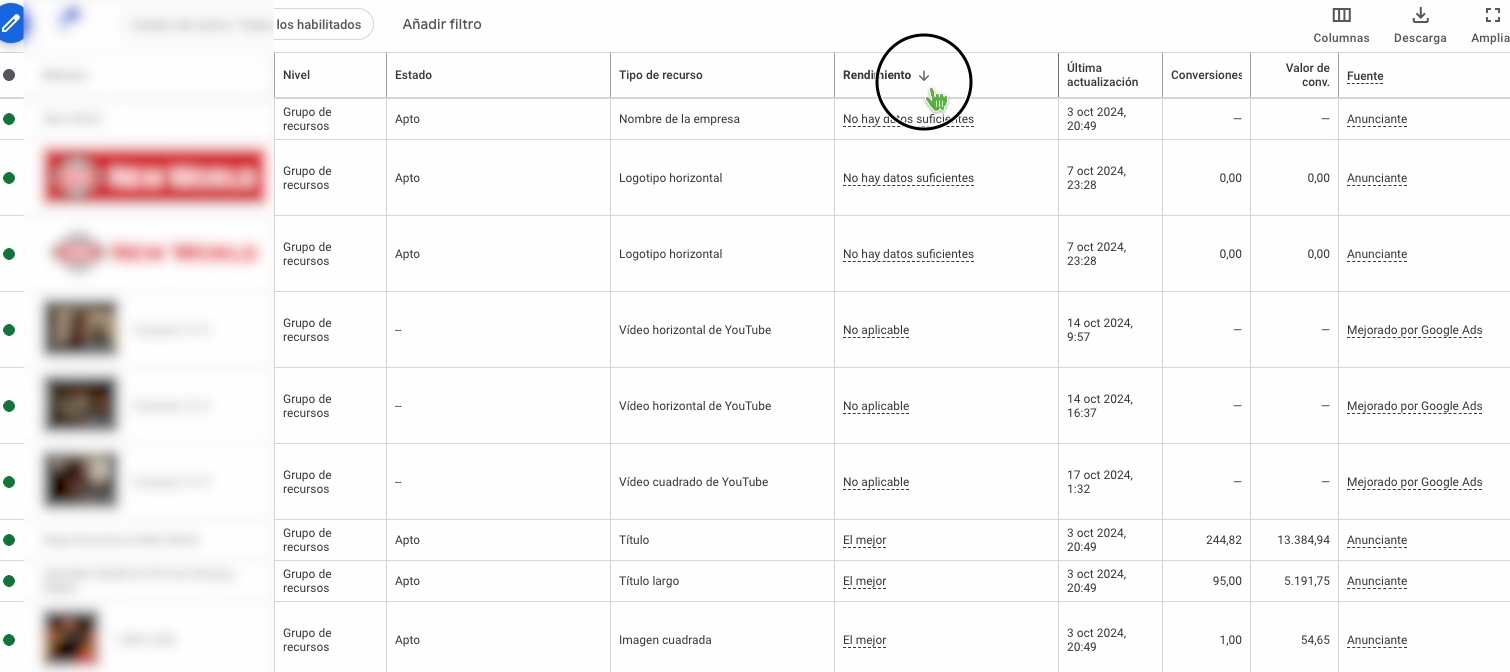The width and height of the screenshot is (1510, 672).
Task: Click the blue pencil edit button
Action: pos(9,22)
